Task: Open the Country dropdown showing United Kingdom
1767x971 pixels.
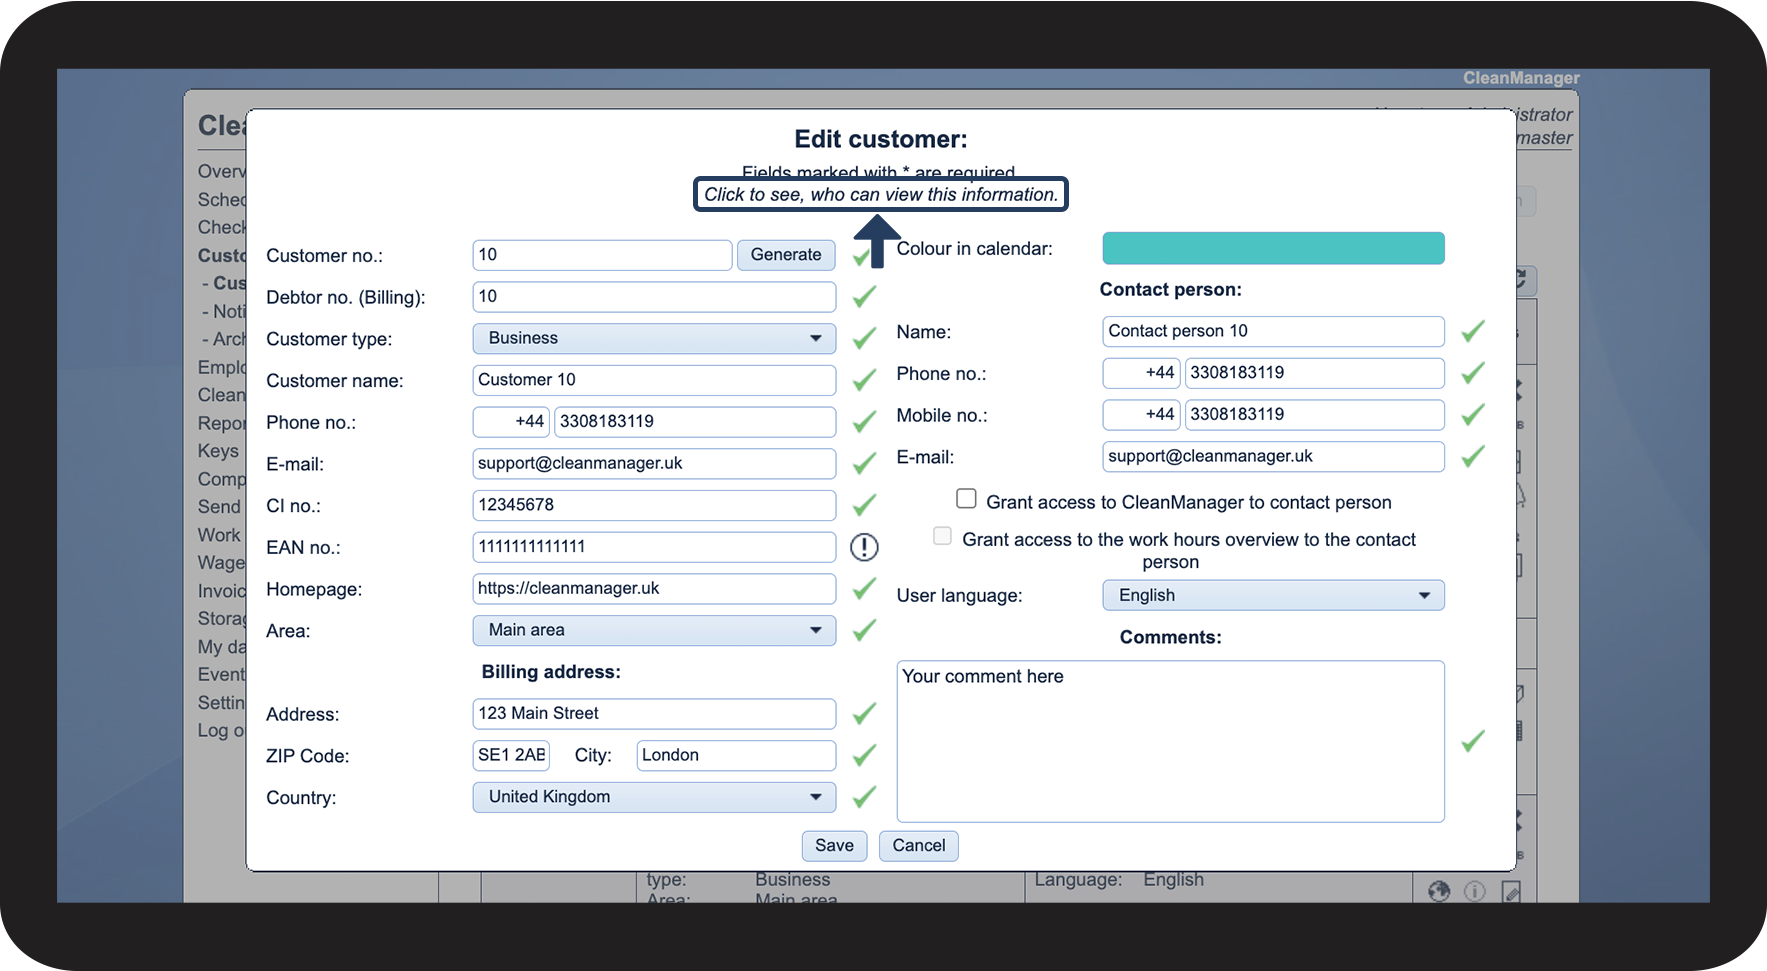Action: [x=654, y=797]
